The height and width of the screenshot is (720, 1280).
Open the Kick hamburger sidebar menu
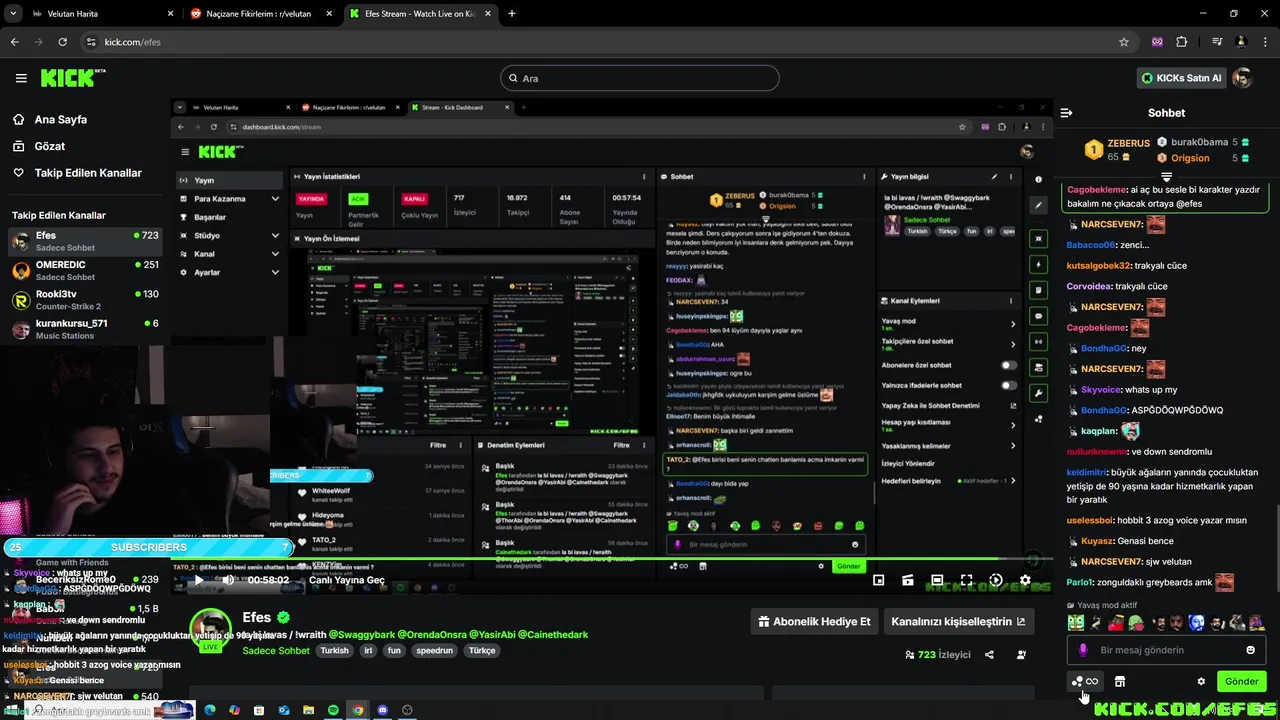(x=21, y=78)
